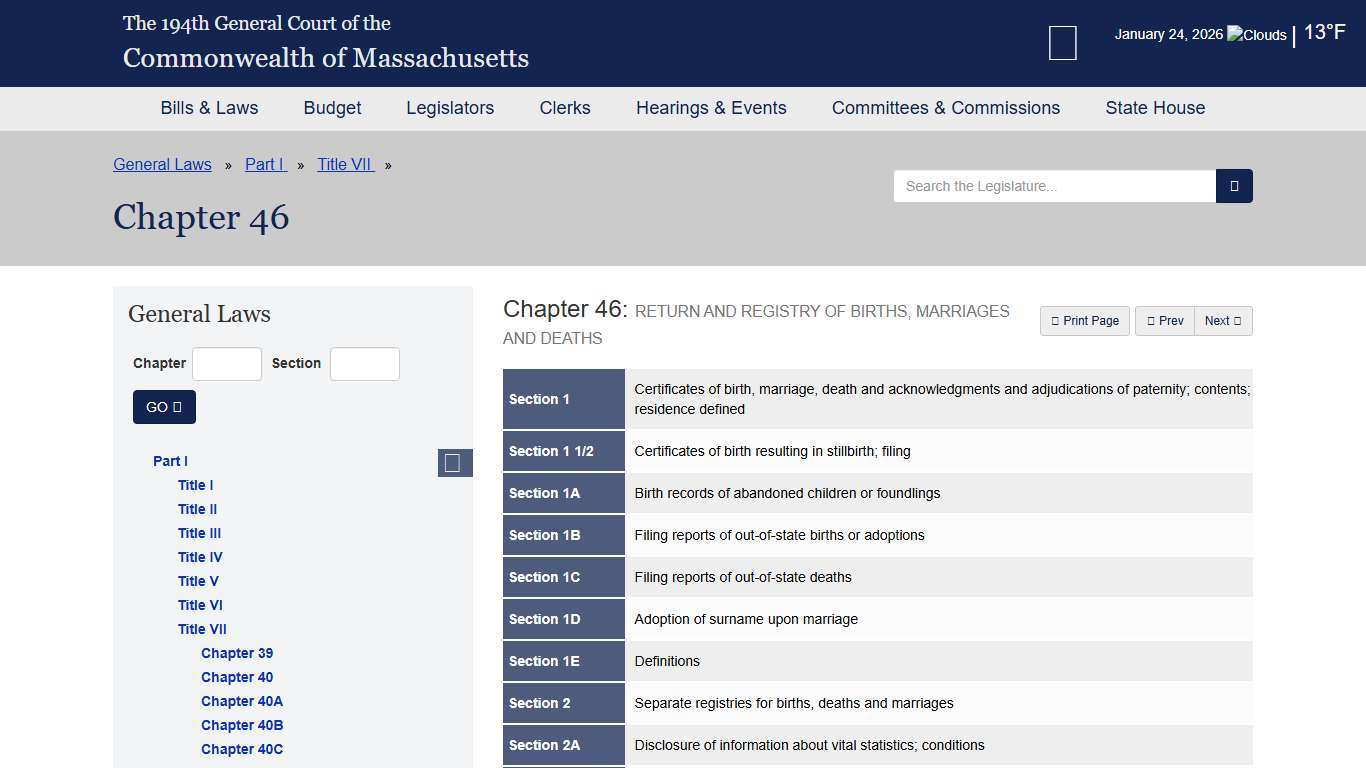Click the Section number input field
Screen dimensions: 1366x768
point(365,364)
